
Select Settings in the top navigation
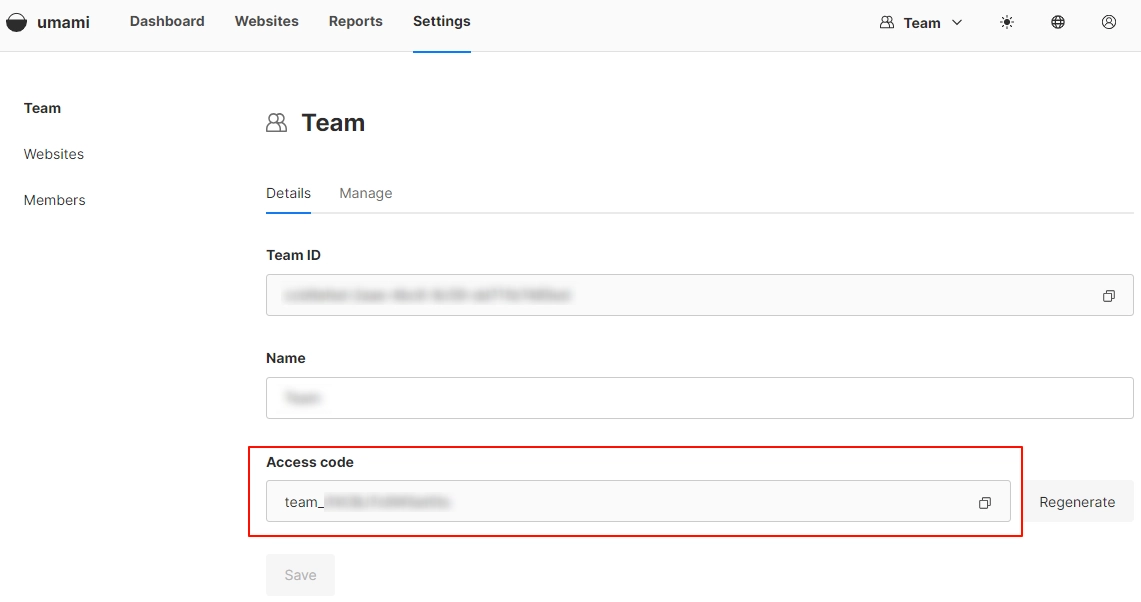click(x=441, y=21)
